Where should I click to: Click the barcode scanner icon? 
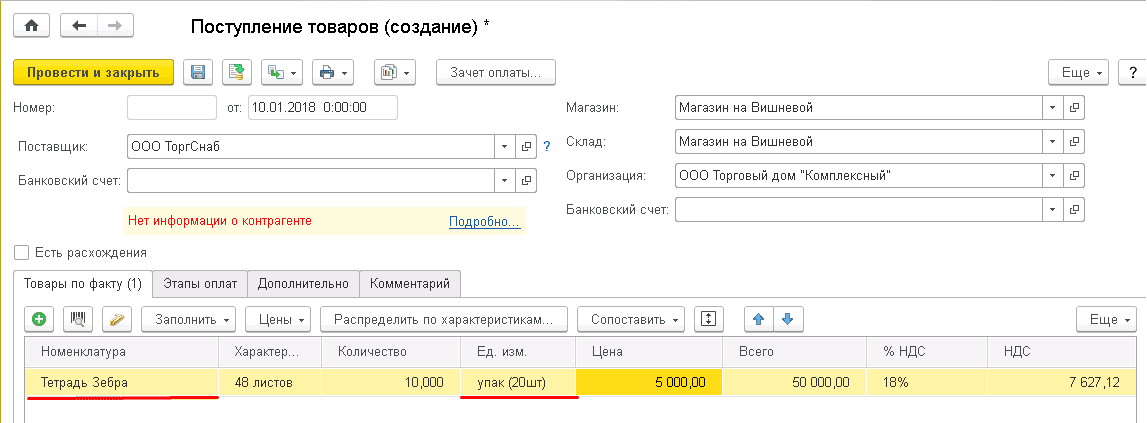(x=78, y=319)
